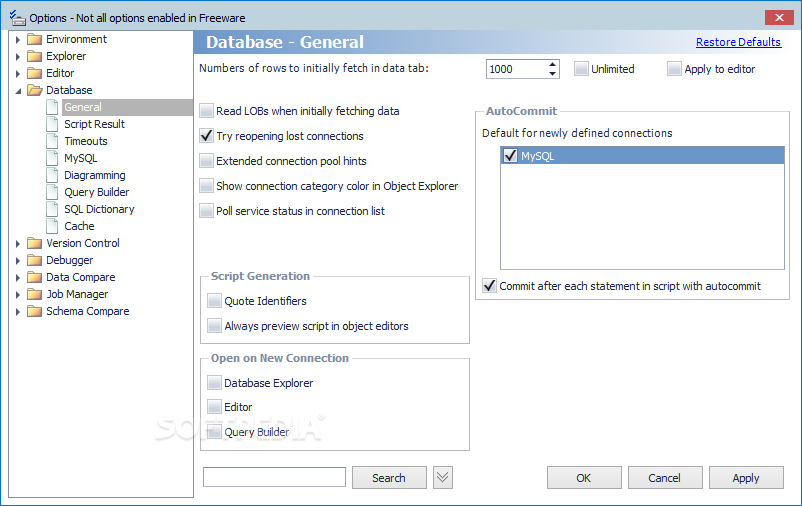Click the Diagramming page icon
This screenshot has height=506, width=802.
pyautogui.click(x=53, y=175)
